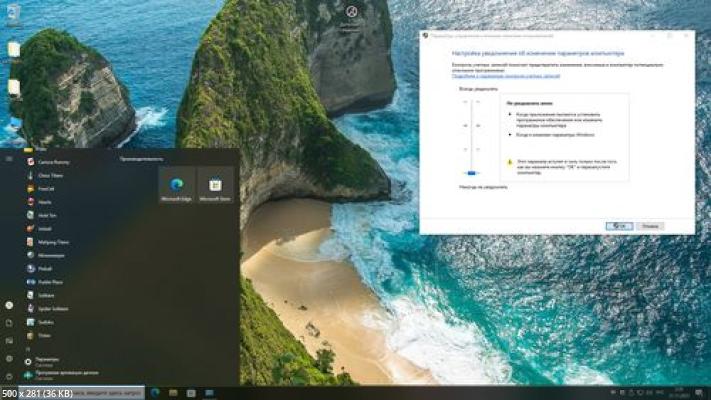Expand the Start menu hamburger button

pos(9,158)
